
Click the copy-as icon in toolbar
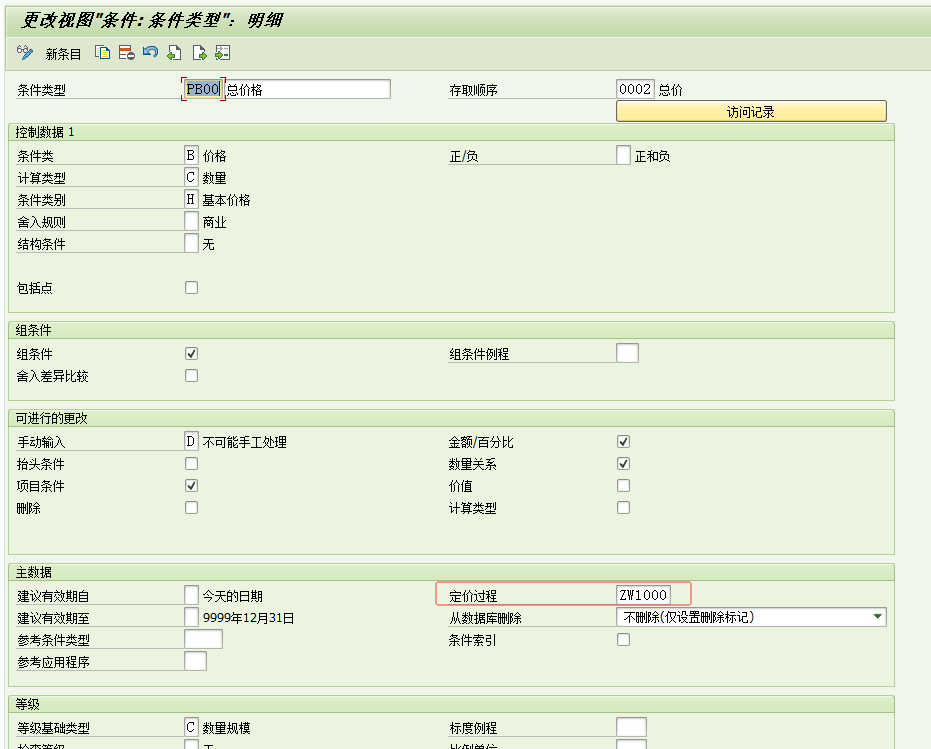102,53
